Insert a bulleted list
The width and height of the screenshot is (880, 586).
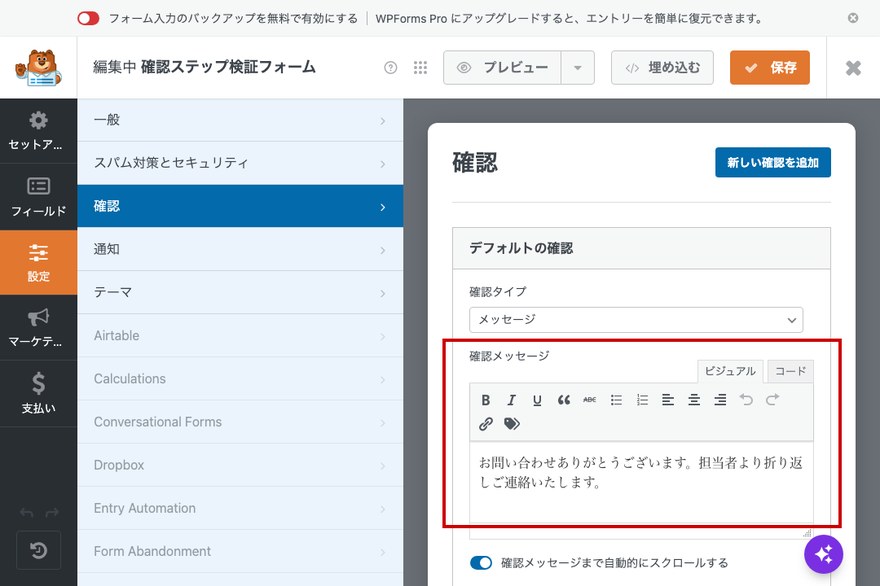pyautogui.click(x=616, y=400)
